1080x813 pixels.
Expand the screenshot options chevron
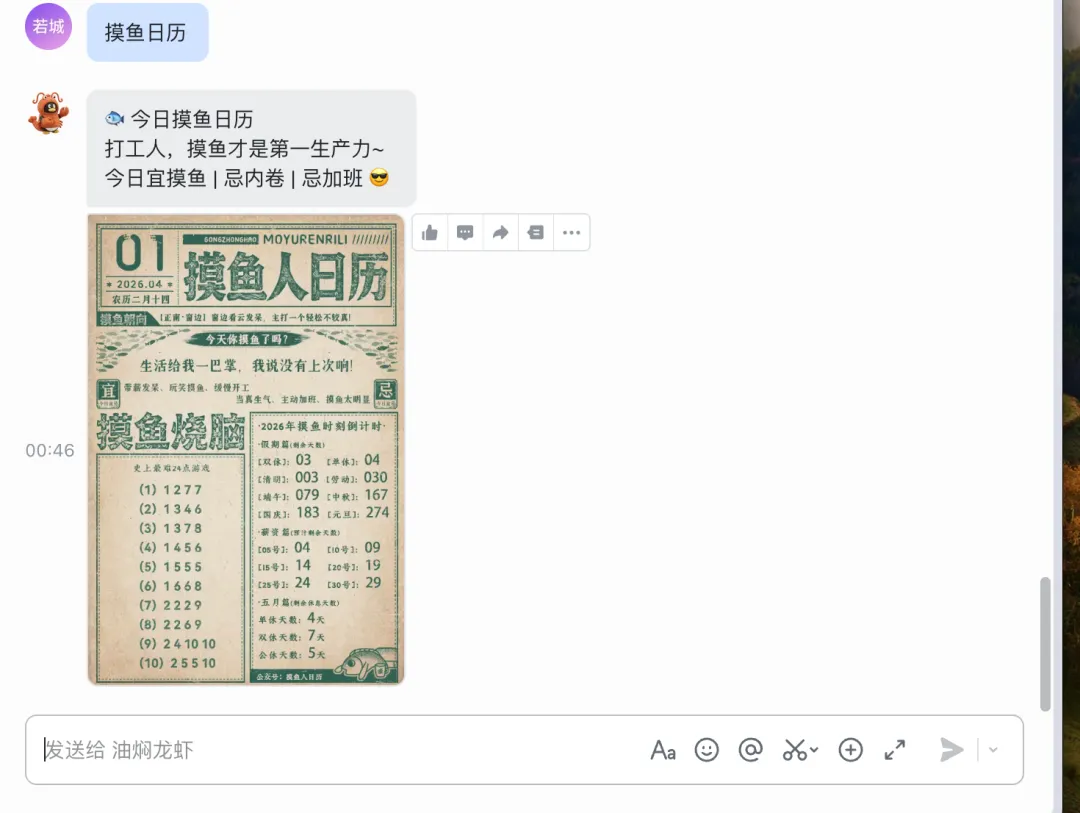814,750
